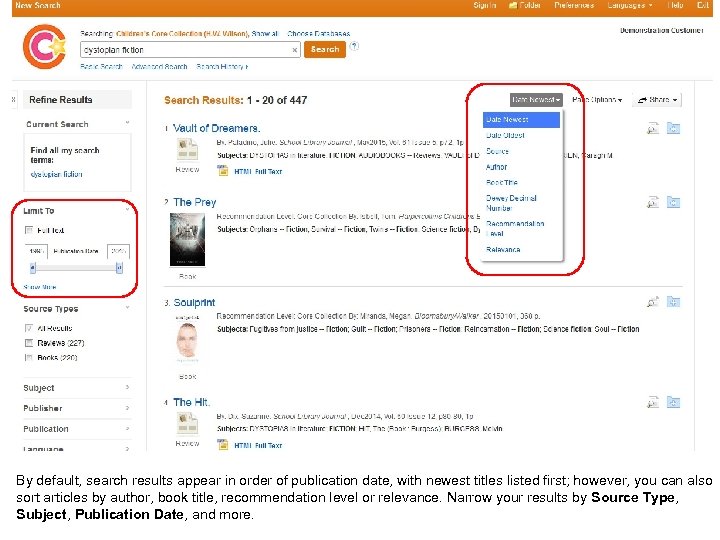Switch to Advanced Search
Viewport: 720px width, 540px height.
tap(159, 67)
